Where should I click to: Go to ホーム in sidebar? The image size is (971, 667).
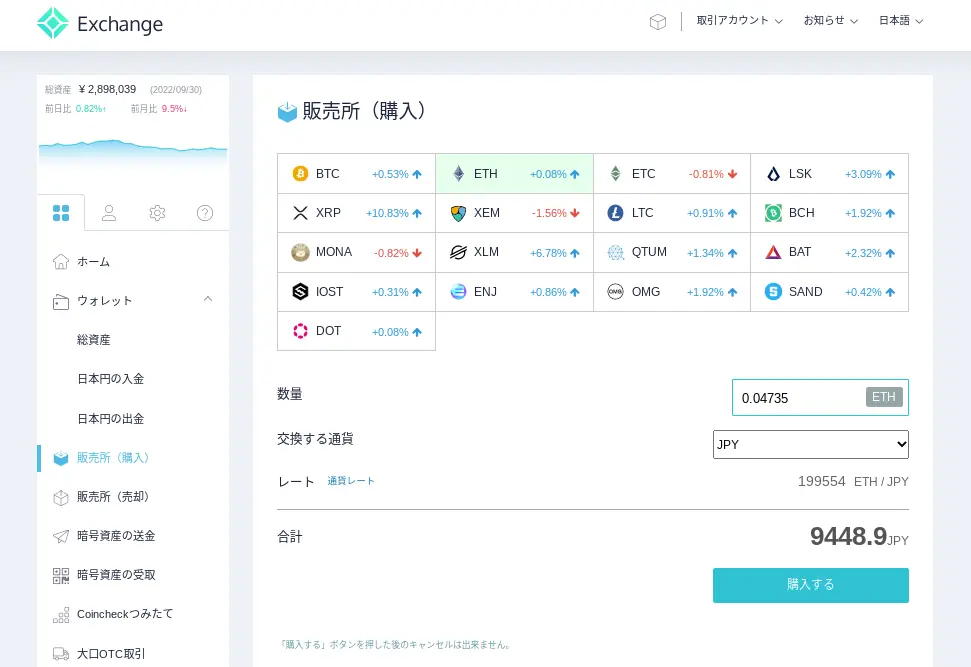pyautogui.click(x=94, y=262)
